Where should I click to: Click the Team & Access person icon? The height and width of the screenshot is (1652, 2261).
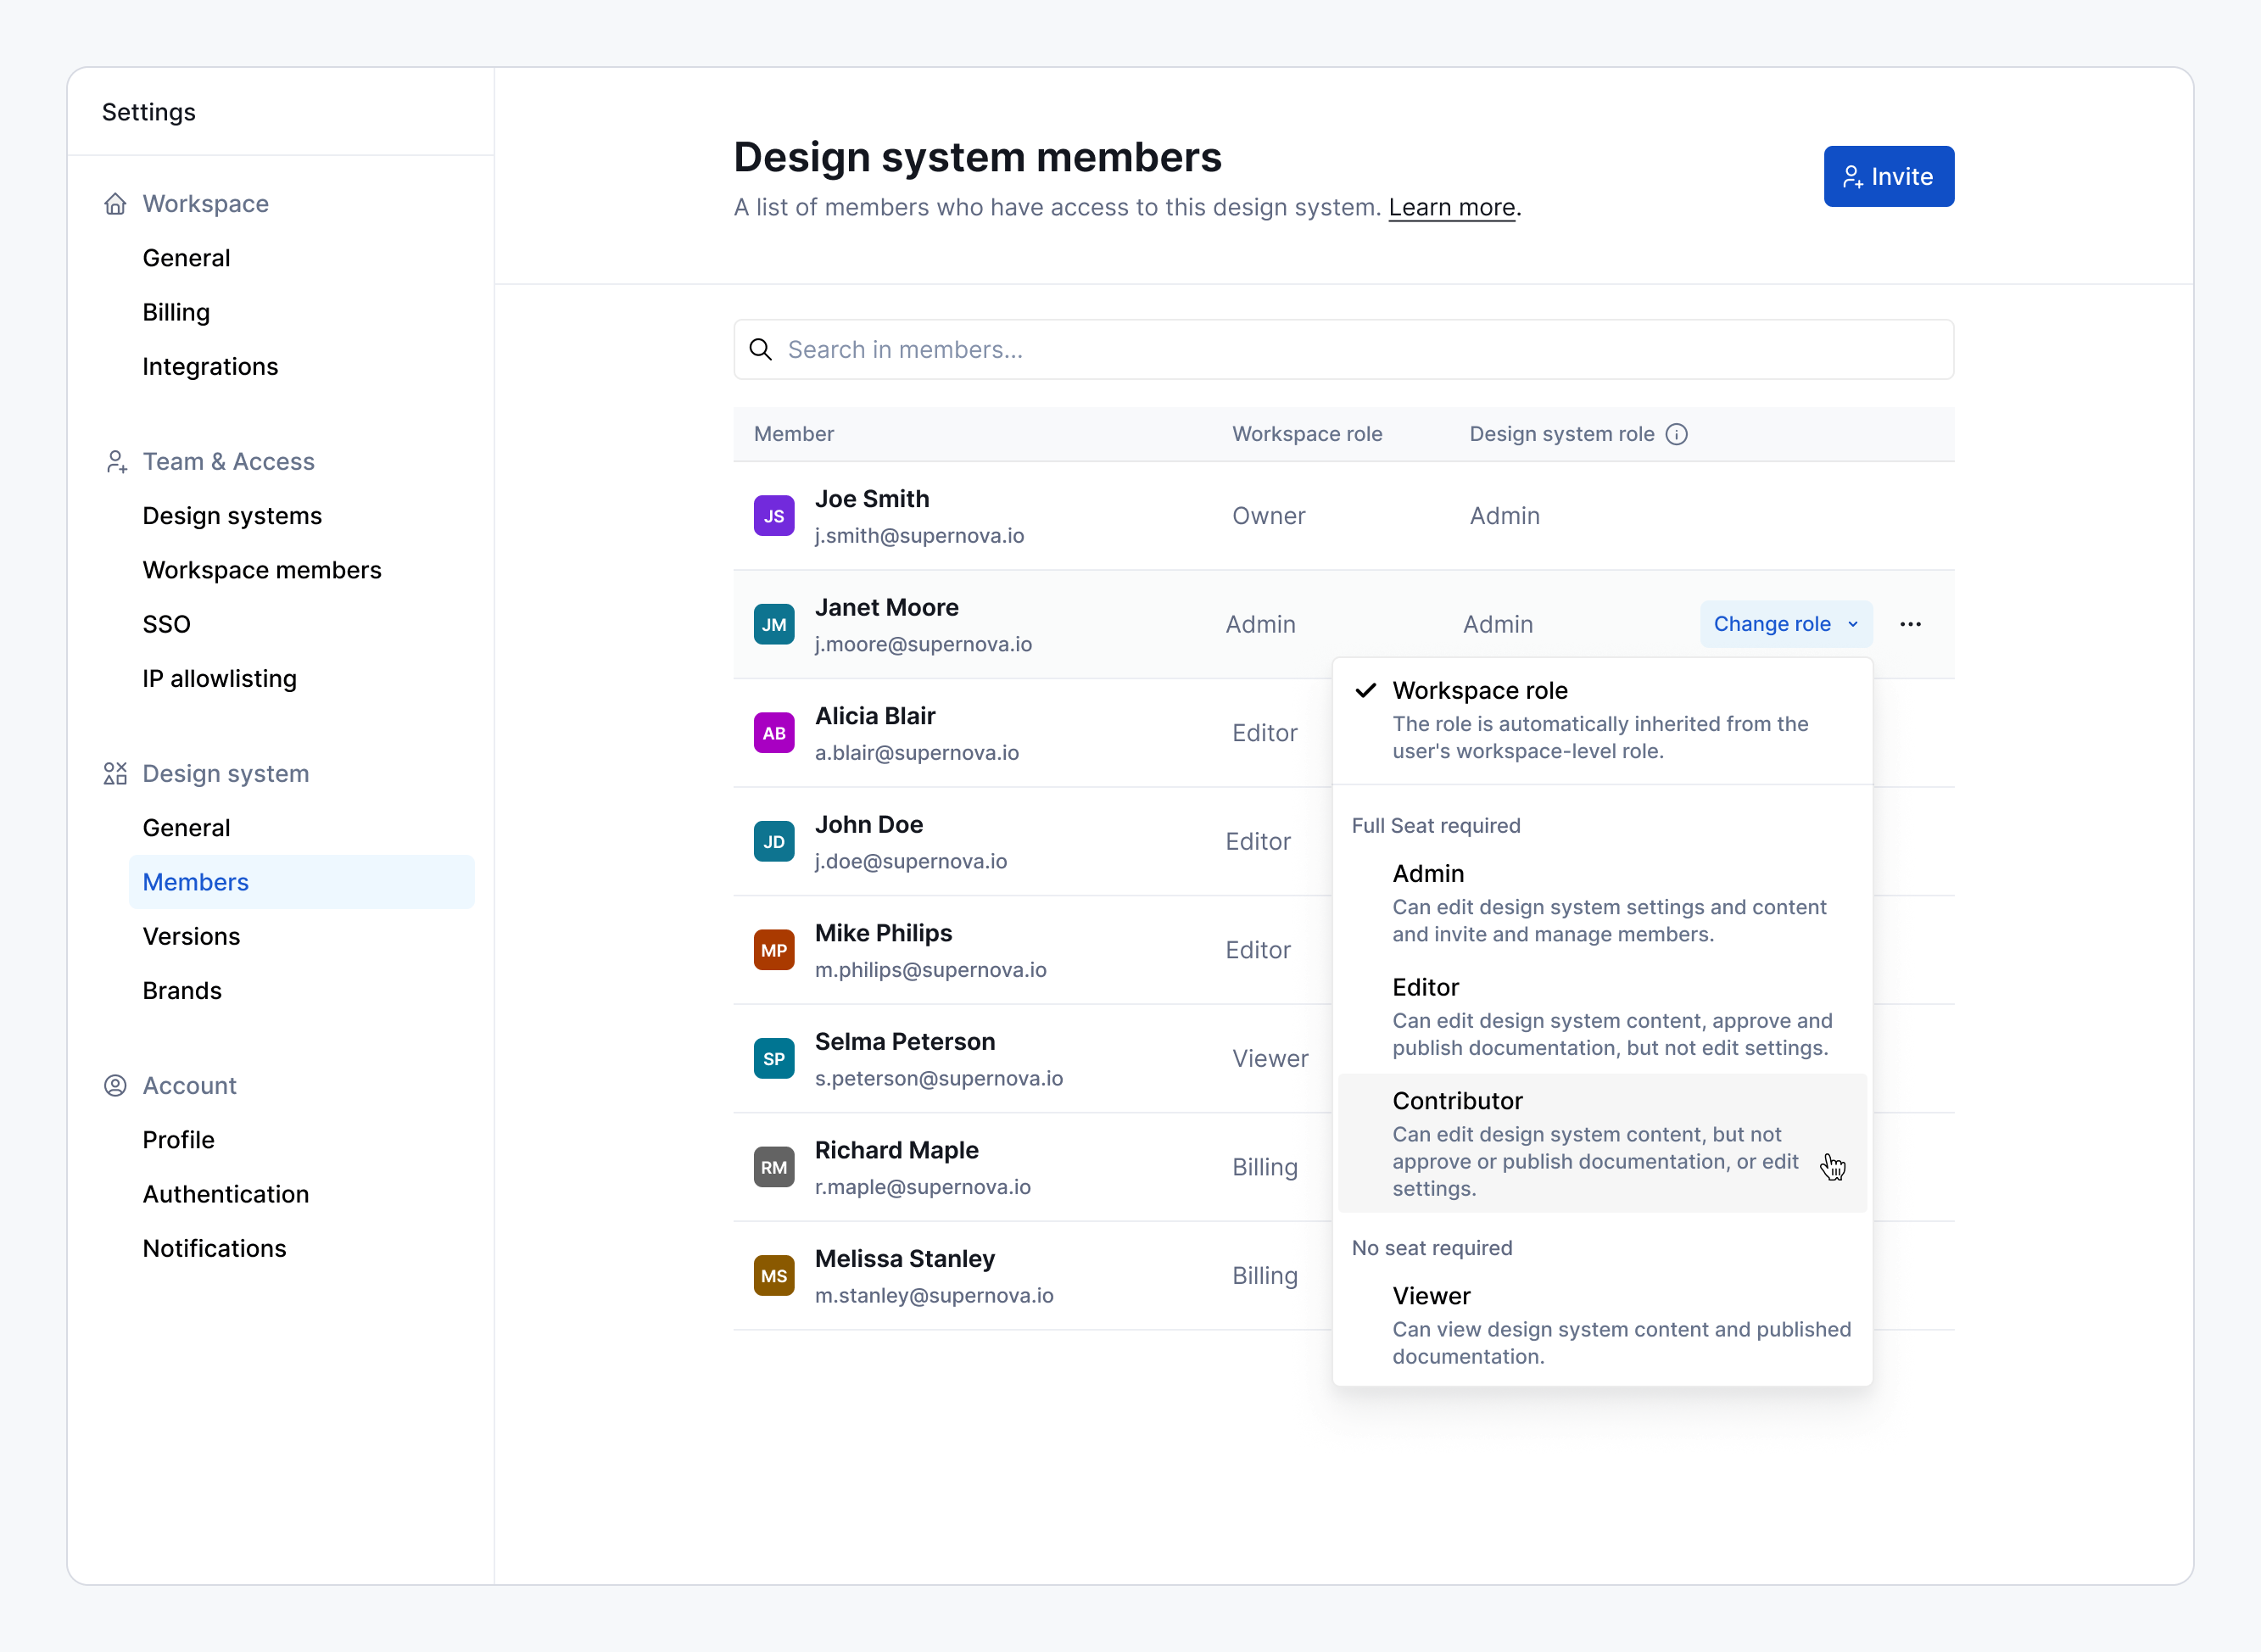pyautogui.click(x=116, y=462)
